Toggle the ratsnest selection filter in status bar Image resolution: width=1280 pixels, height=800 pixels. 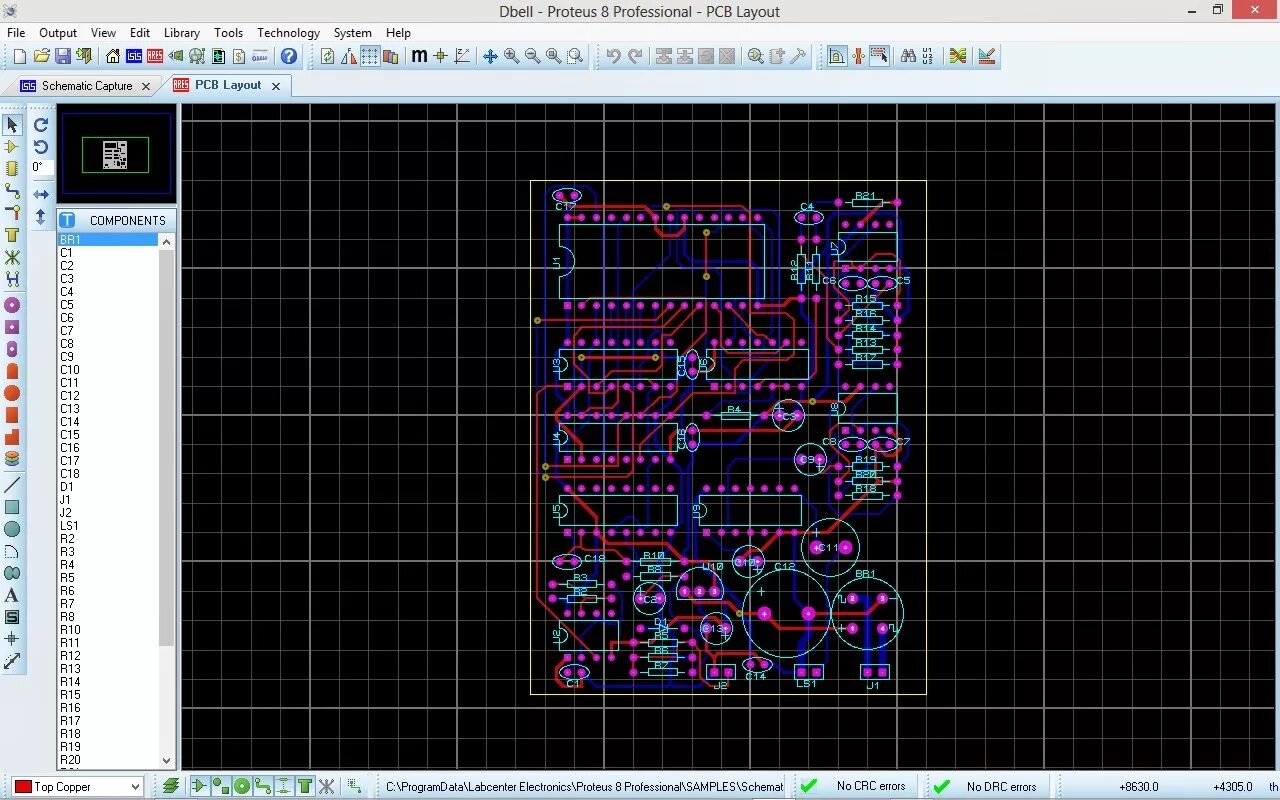326,787
